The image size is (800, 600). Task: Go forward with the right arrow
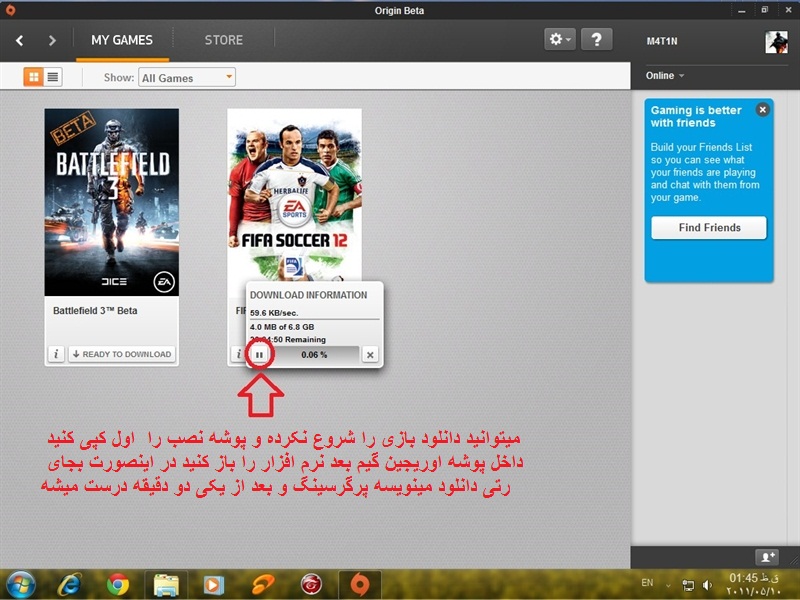(x=52, y=40)
